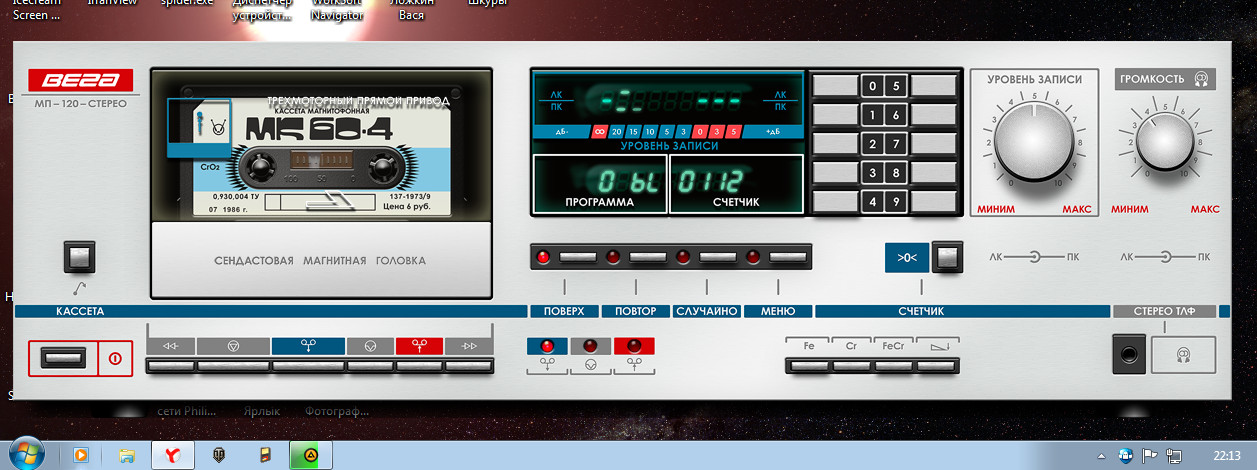
Task: Click the WorkSoft Navigator desktop icon label
Action: point(337,9)
